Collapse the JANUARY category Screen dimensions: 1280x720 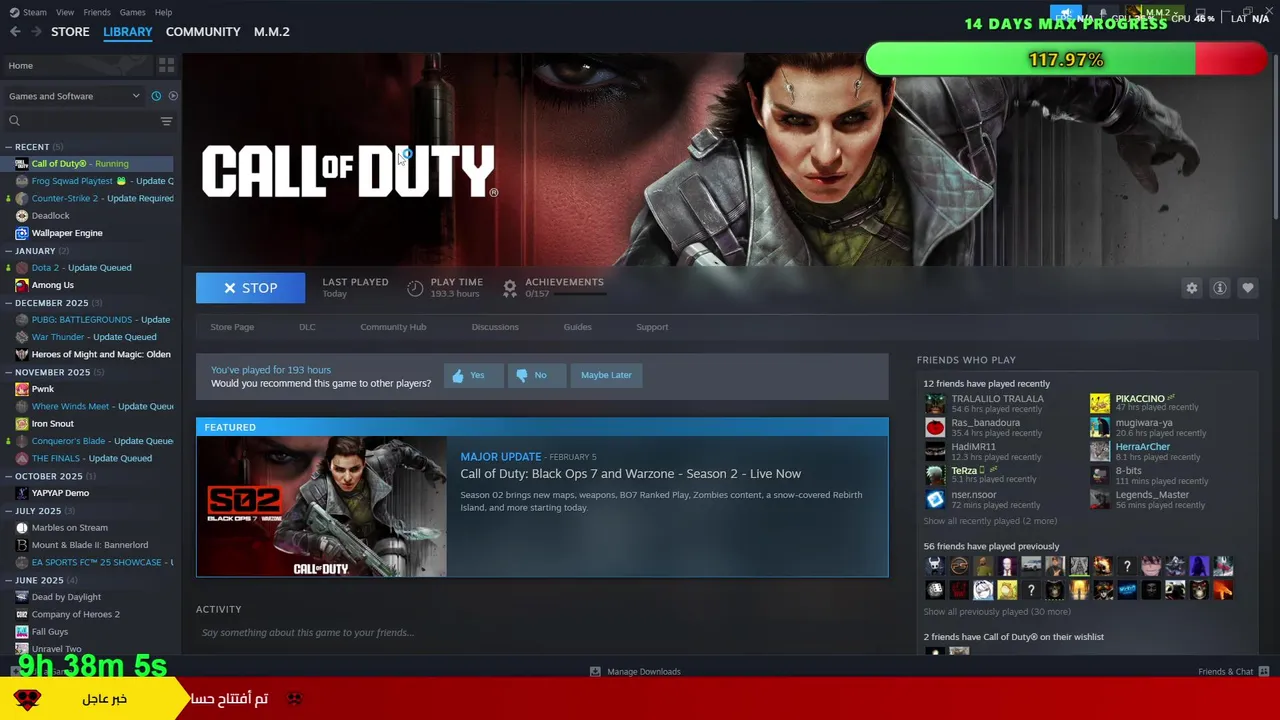[9, 251]
